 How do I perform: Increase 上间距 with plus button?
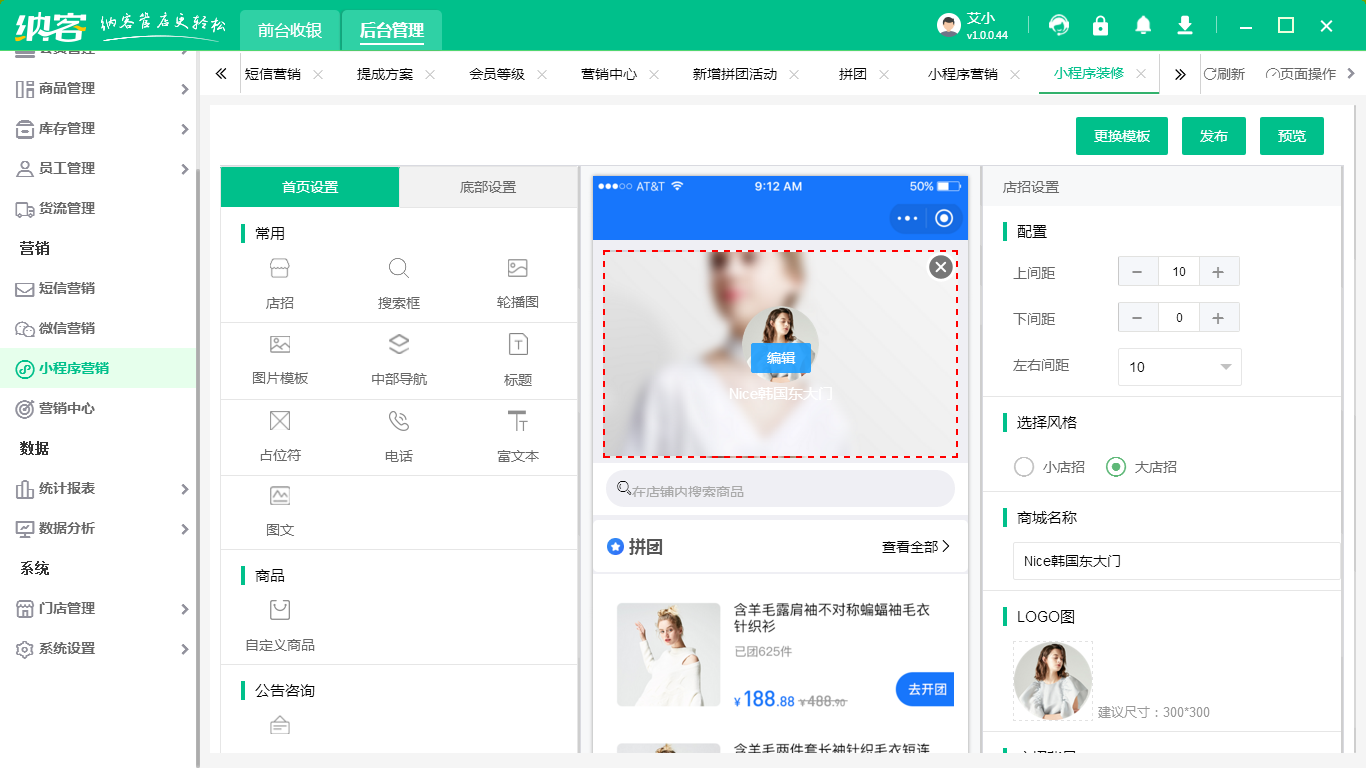point(1218,272)
